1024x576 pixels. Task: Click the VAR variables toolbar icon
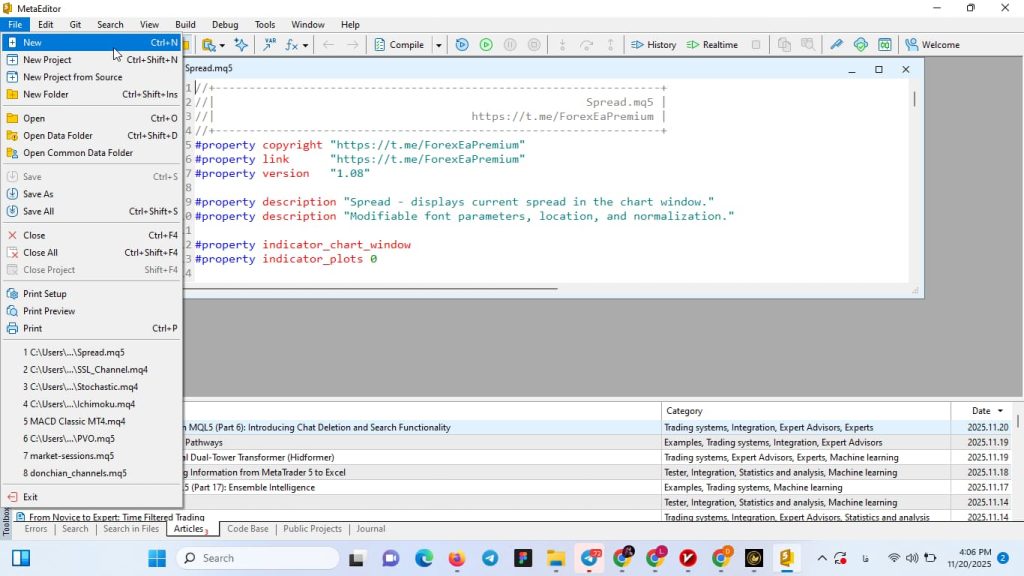[269, 44]
